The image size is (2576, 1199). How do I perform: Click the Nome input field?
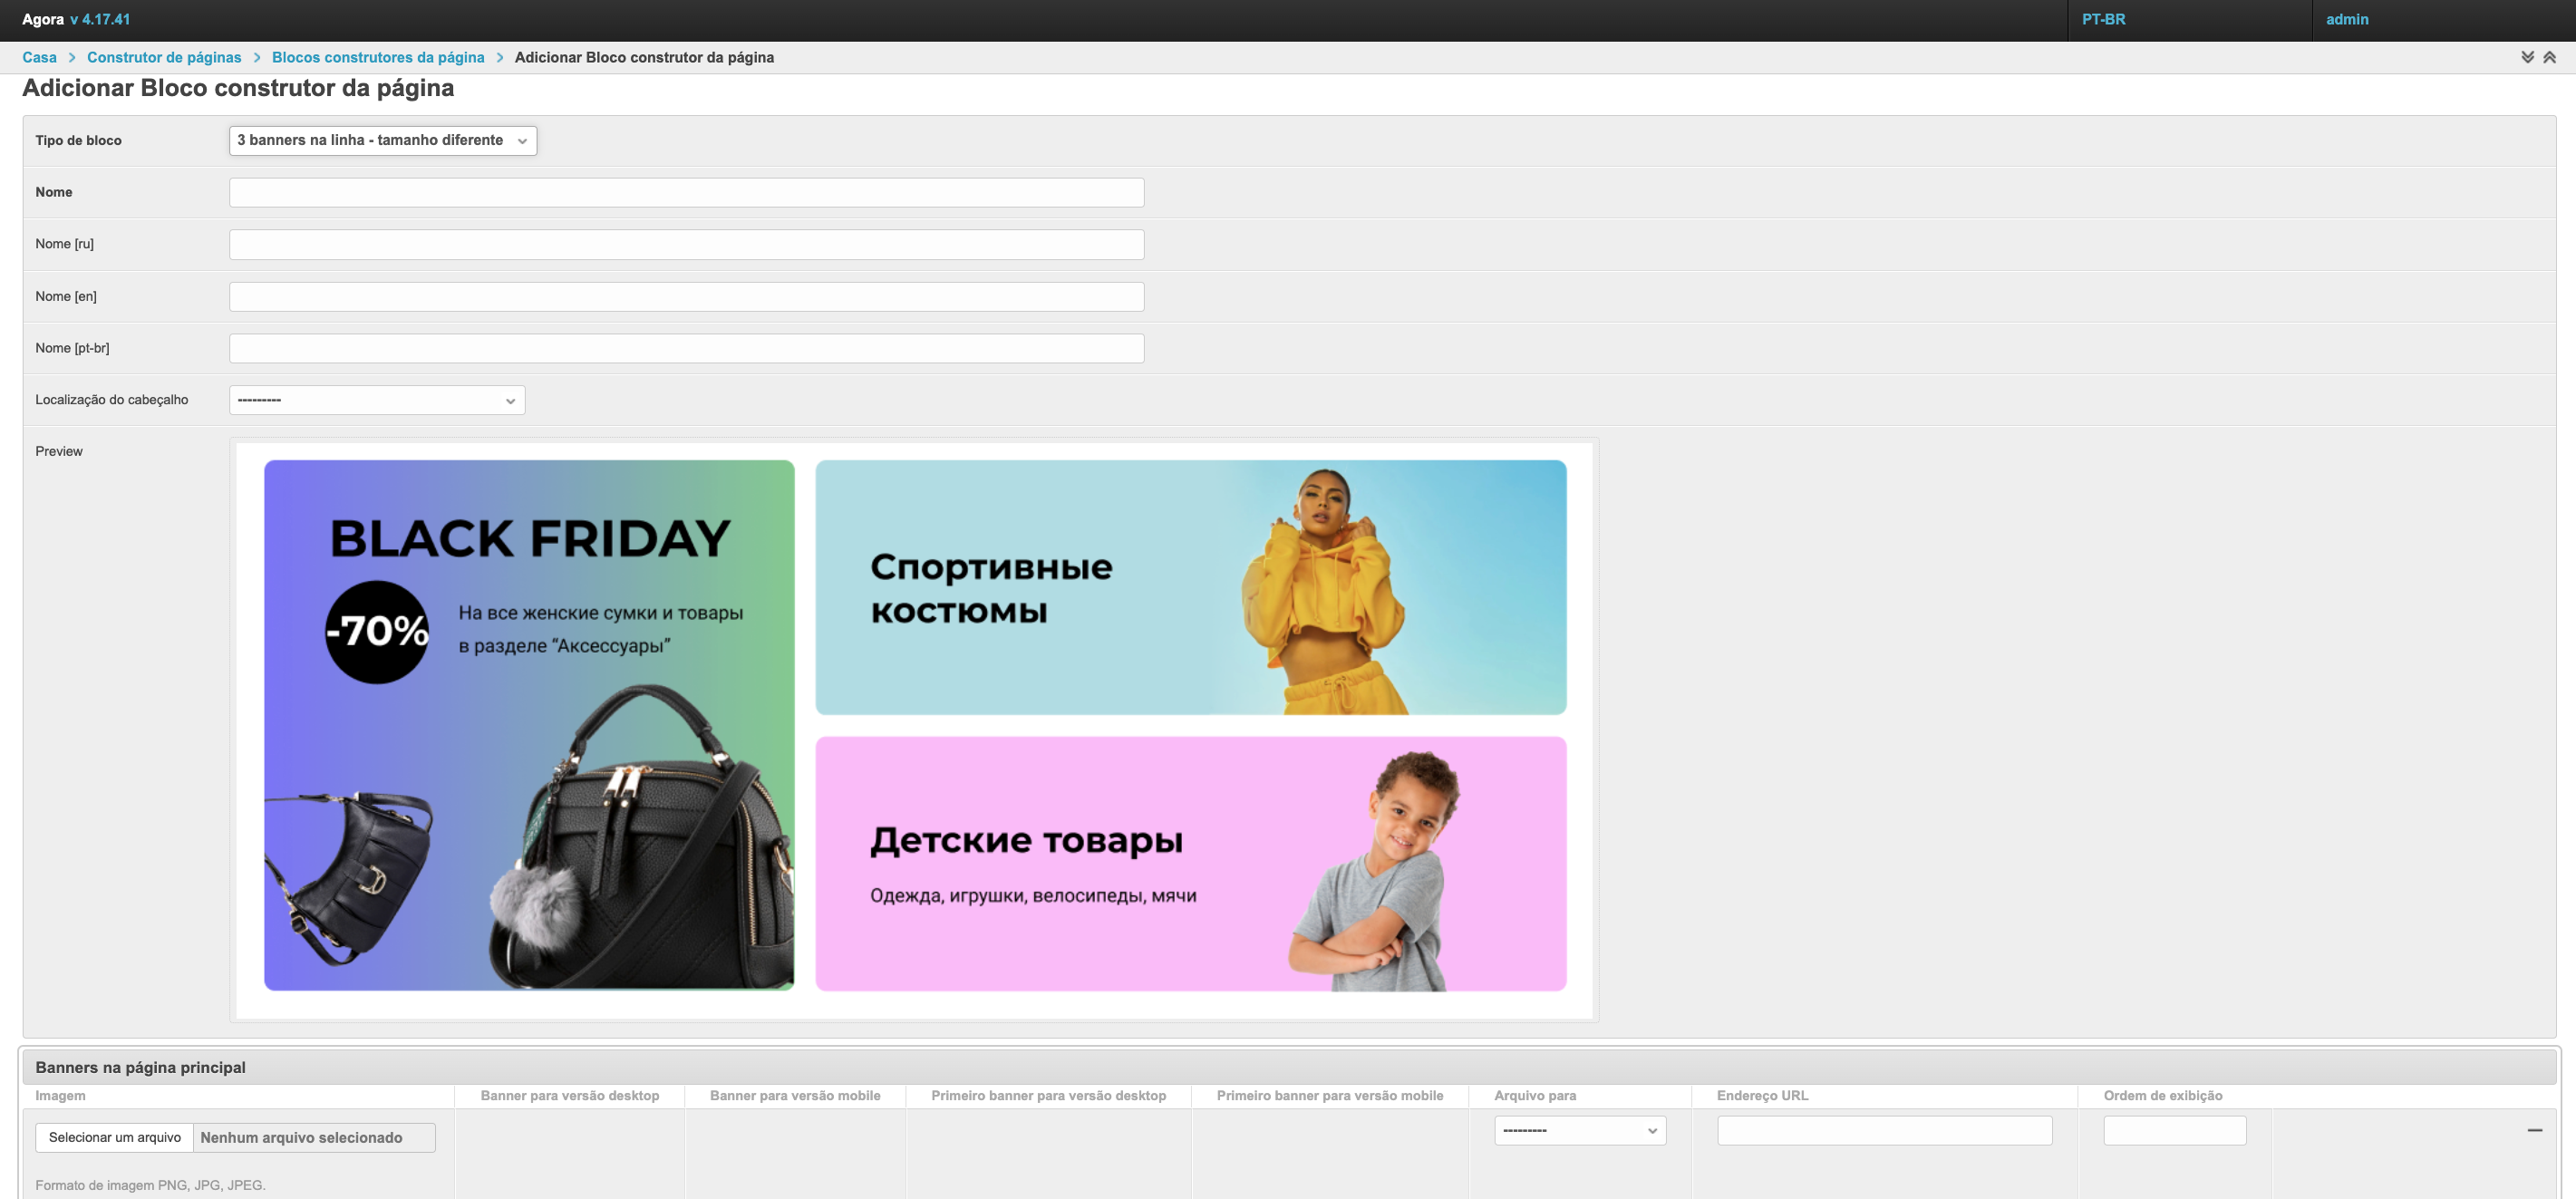click(686, 193)
